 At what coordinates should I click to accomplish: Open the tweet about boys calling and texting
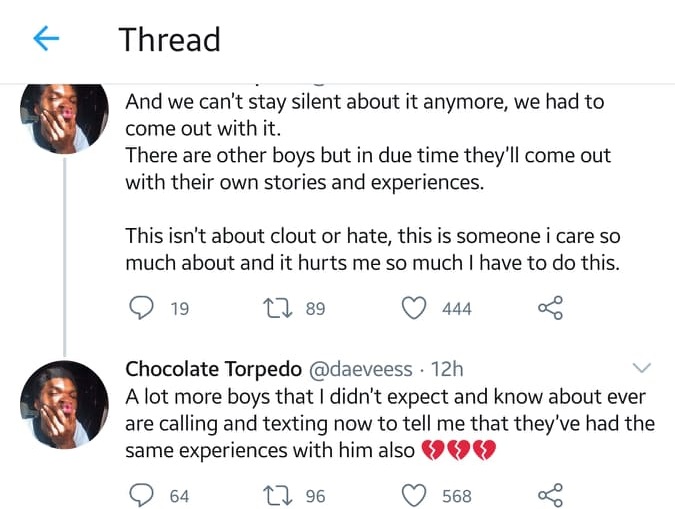pyautogui.click(x=390, y=424)
